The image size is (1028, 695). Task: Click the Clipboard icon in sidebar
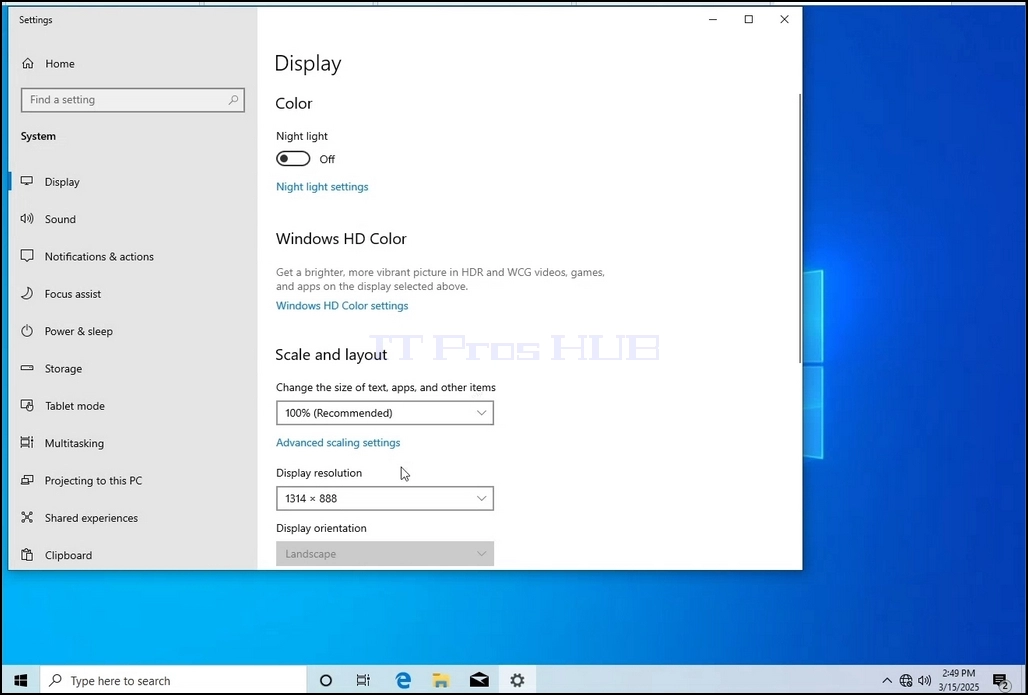(27, 555)
